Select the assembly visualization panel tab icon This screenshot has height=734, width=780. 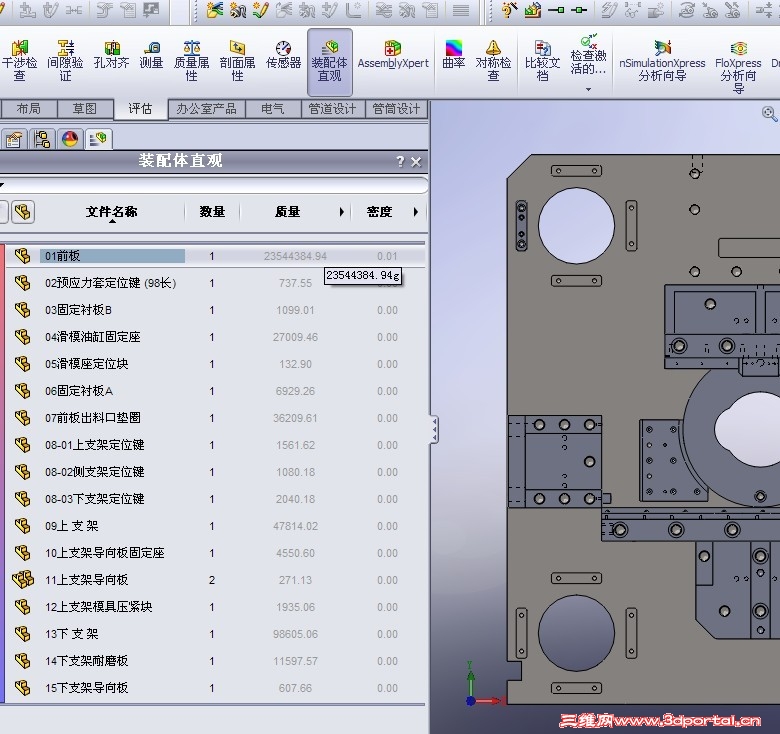click(98, 139)
